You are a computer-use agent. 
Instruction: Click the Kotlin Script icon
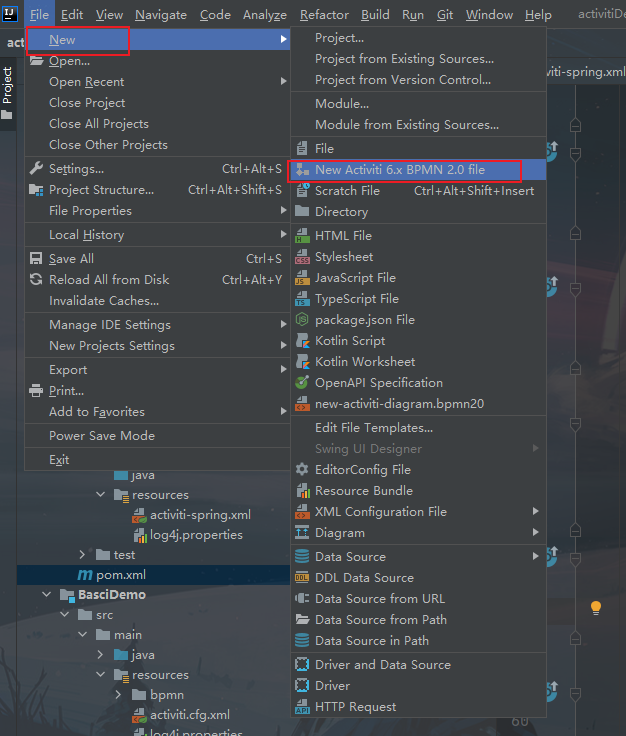click(302, 341)
